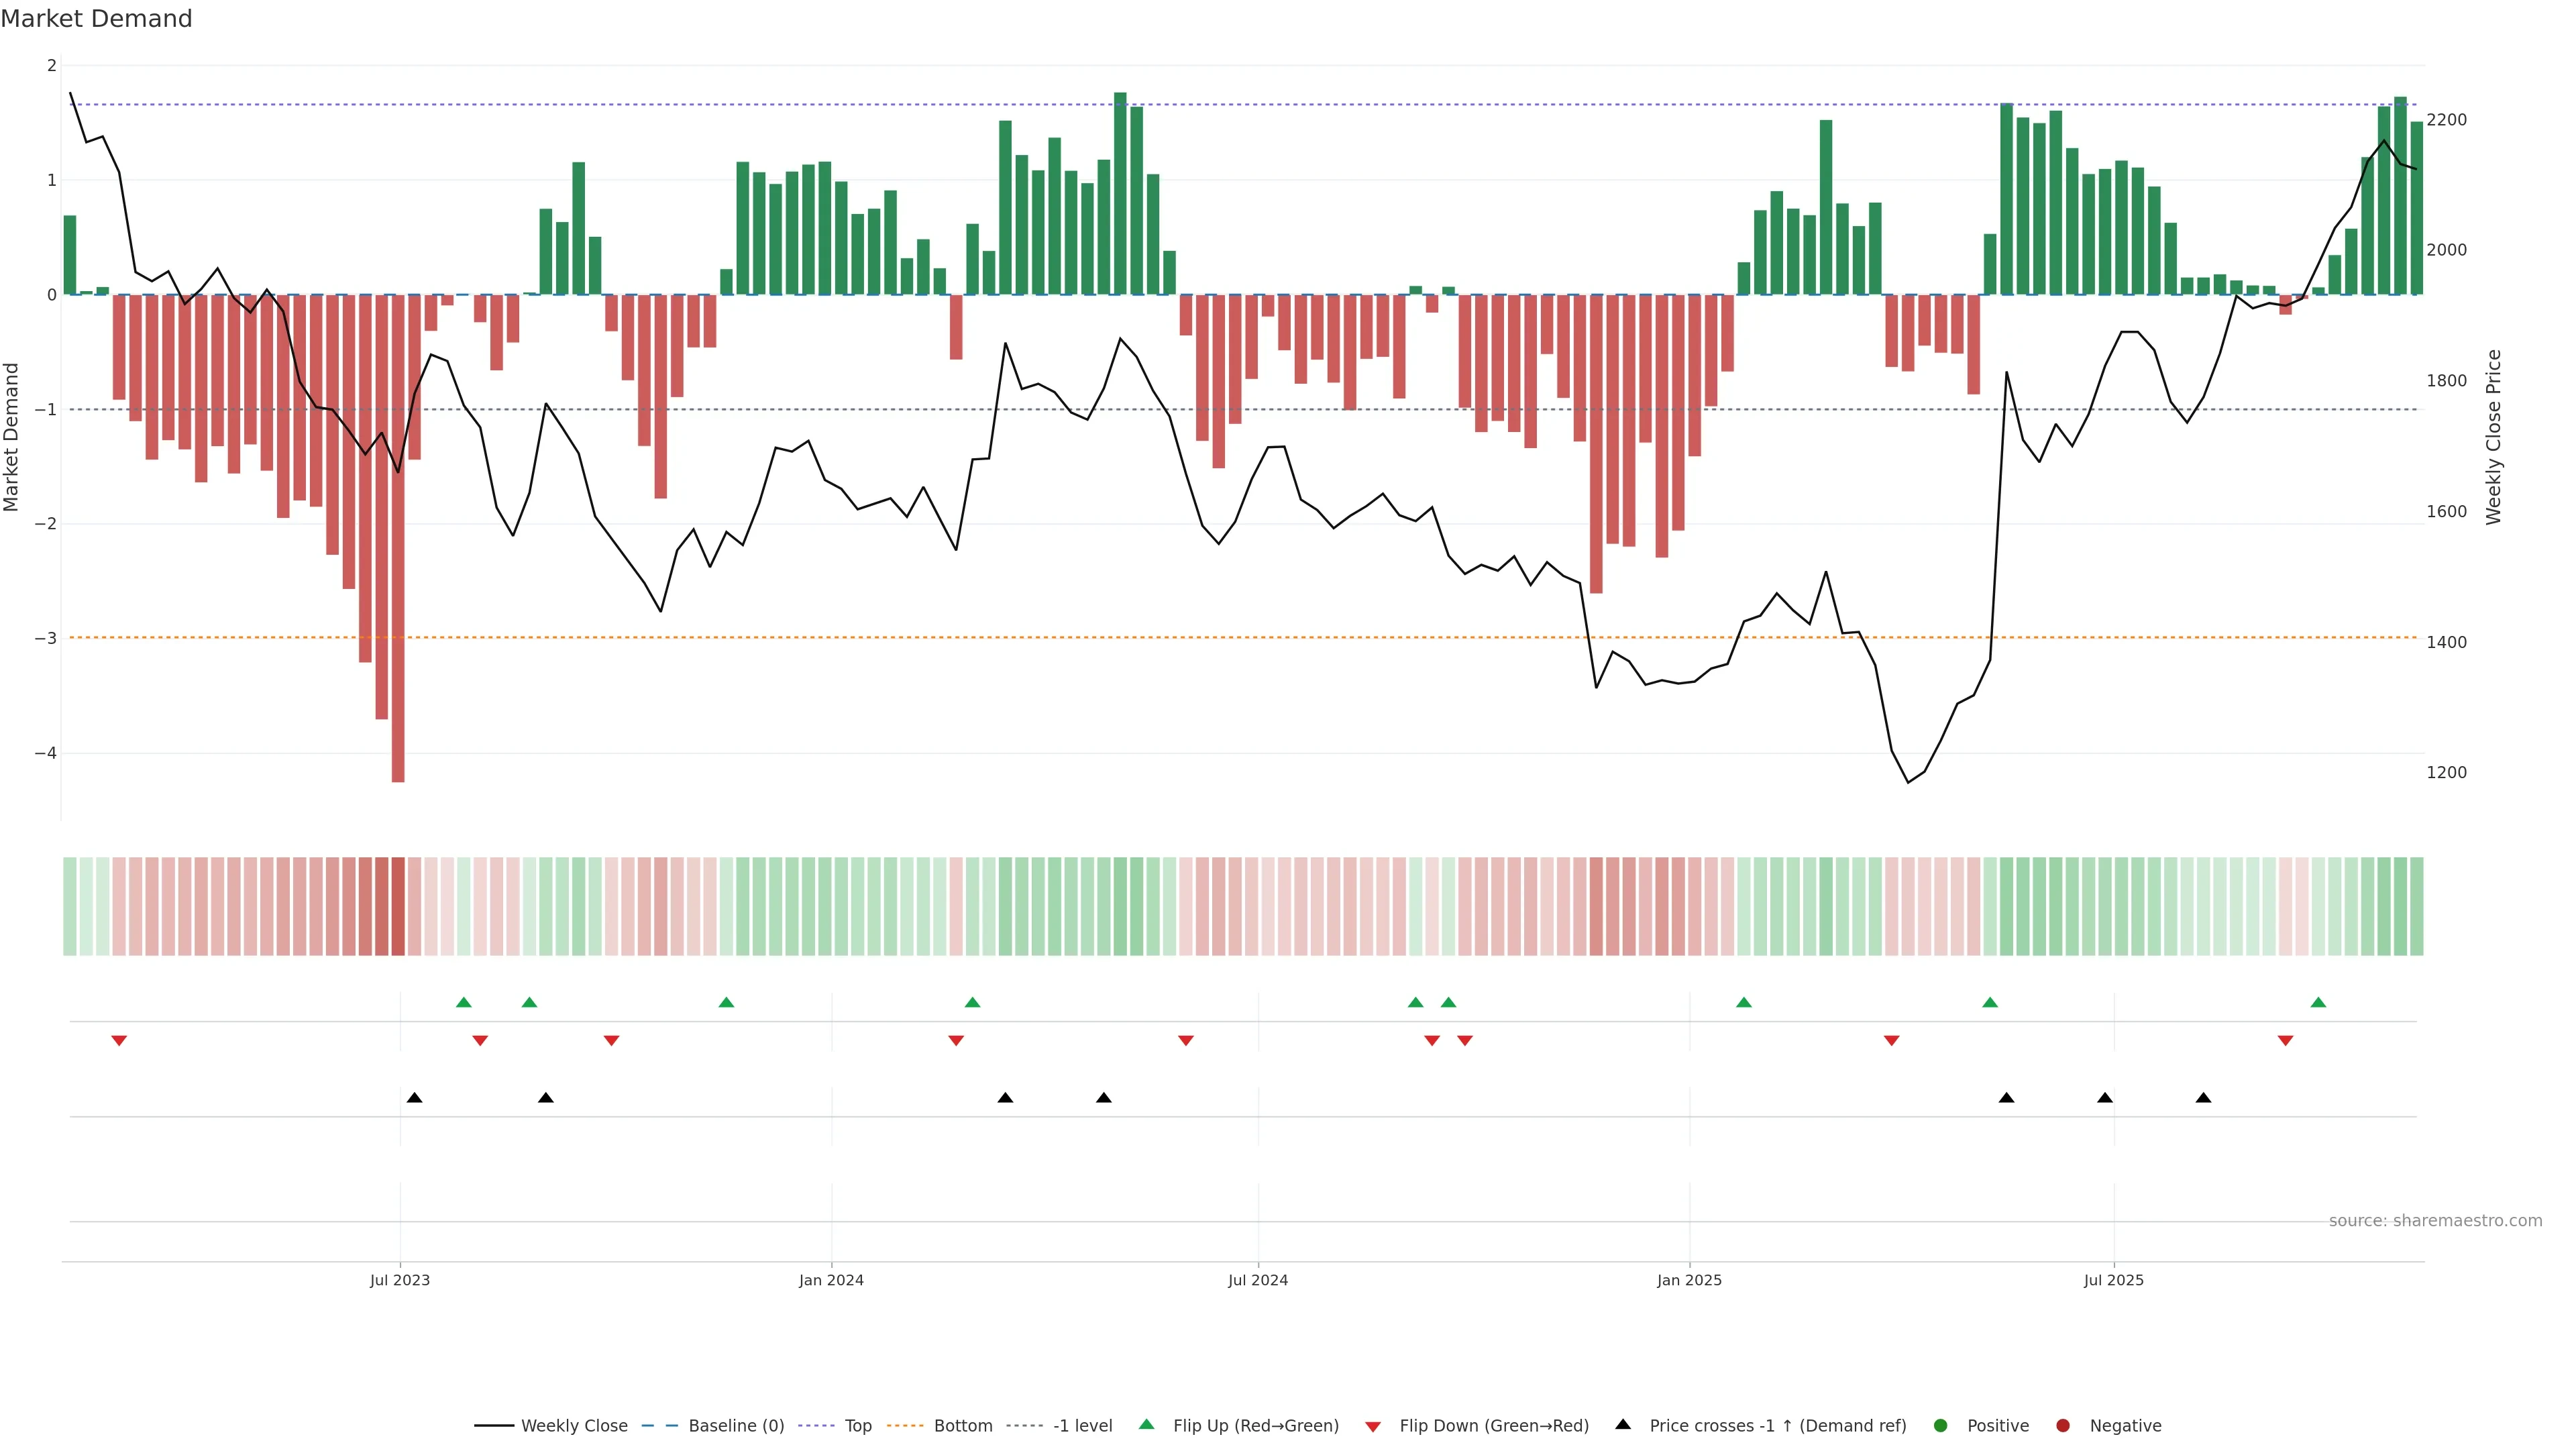Click the darkest red heatmap cell
This screenshot has height=1449, width=2576.
click(398, 906)
